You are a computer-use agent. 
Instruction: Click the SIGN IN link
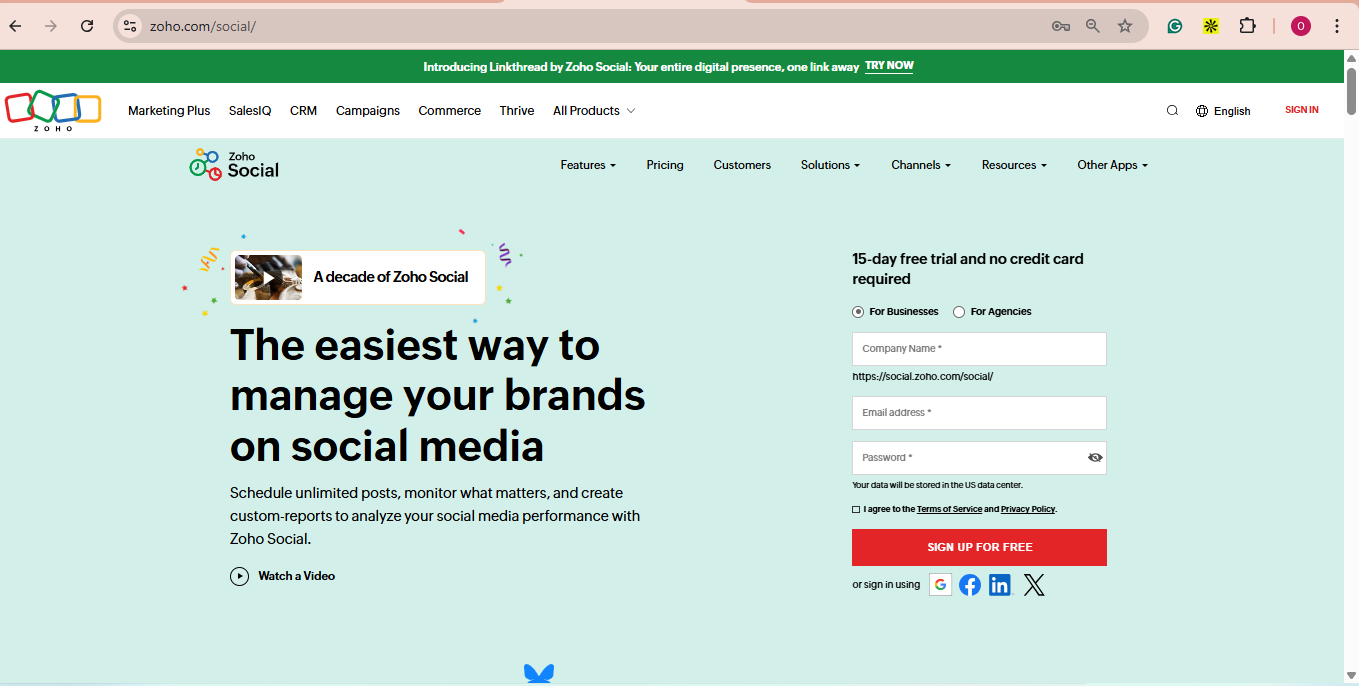point(1302,110)
